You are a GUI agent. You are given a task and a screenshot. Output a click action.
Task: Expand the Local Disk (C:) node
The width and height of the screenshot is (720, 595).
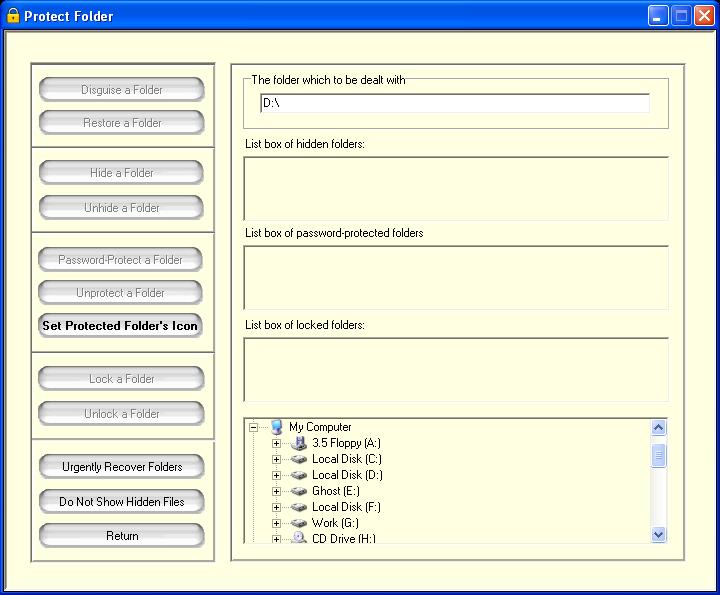[276, 460]
